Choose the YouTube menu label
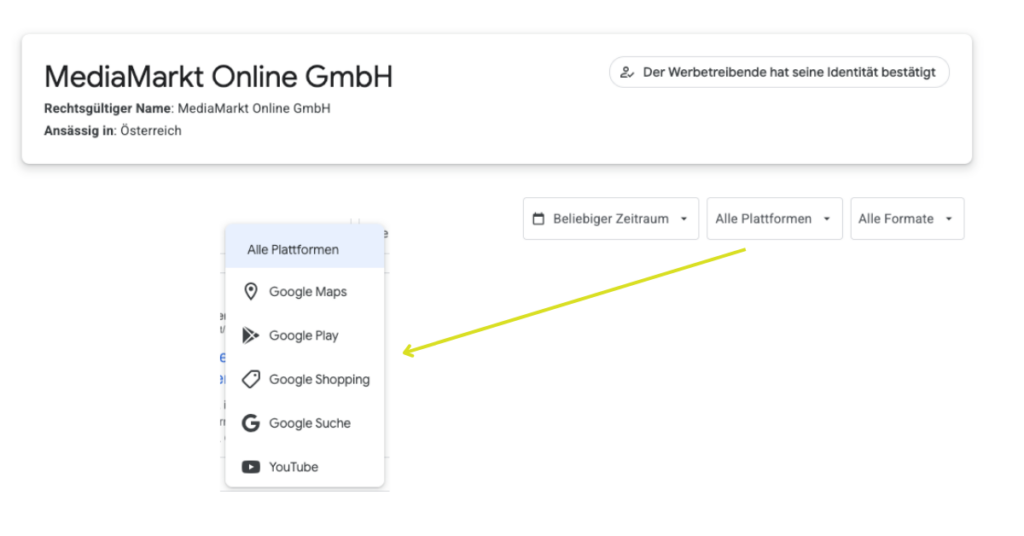This screenshot has height=536, width=1024. (x=293, y=467)
